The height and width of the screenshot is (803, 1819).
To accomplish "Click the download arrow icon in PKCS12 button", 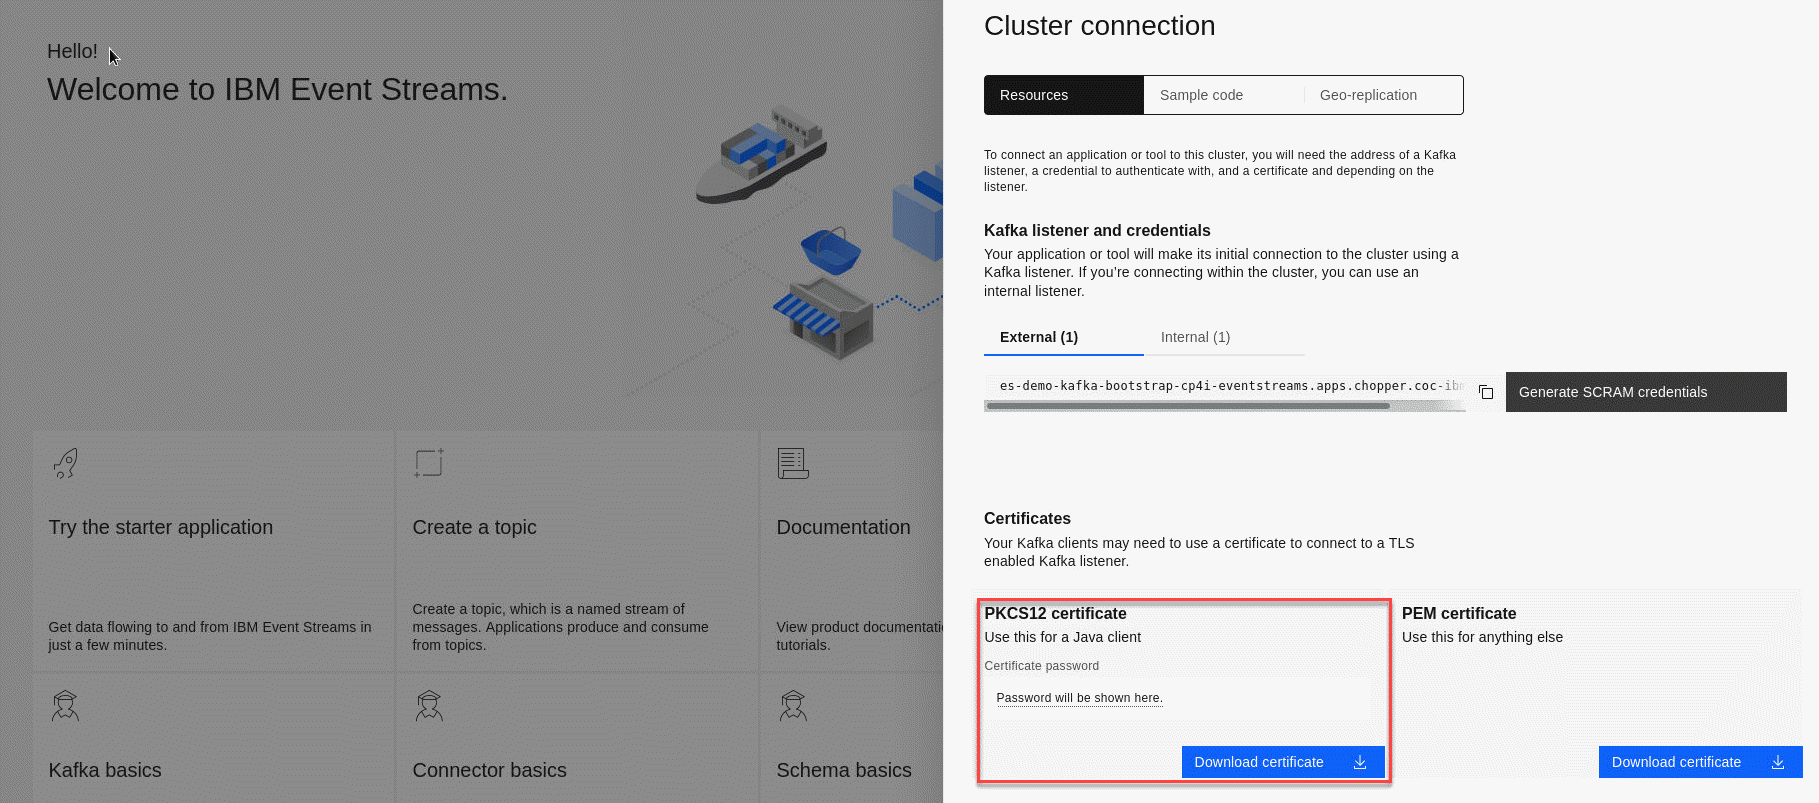I will [1360, 762].
